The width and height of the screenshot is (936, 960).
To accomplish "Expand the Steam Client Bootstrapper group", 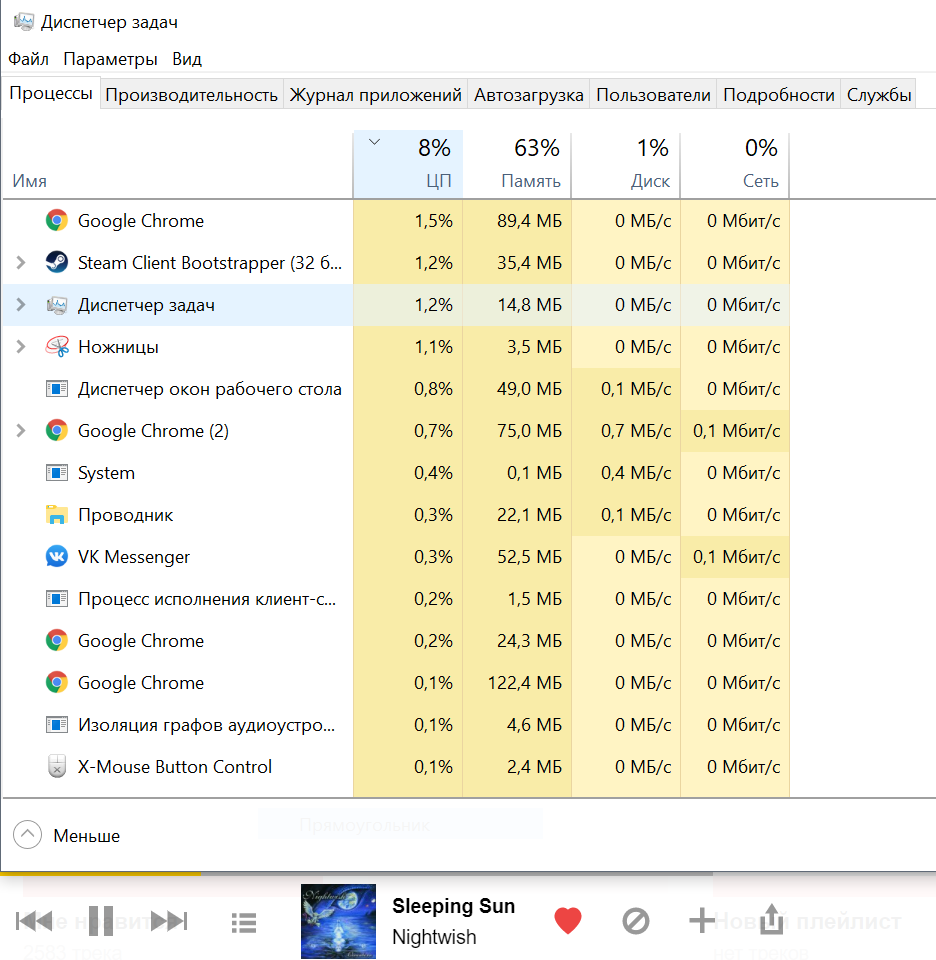I will click(x=21, y=263).
